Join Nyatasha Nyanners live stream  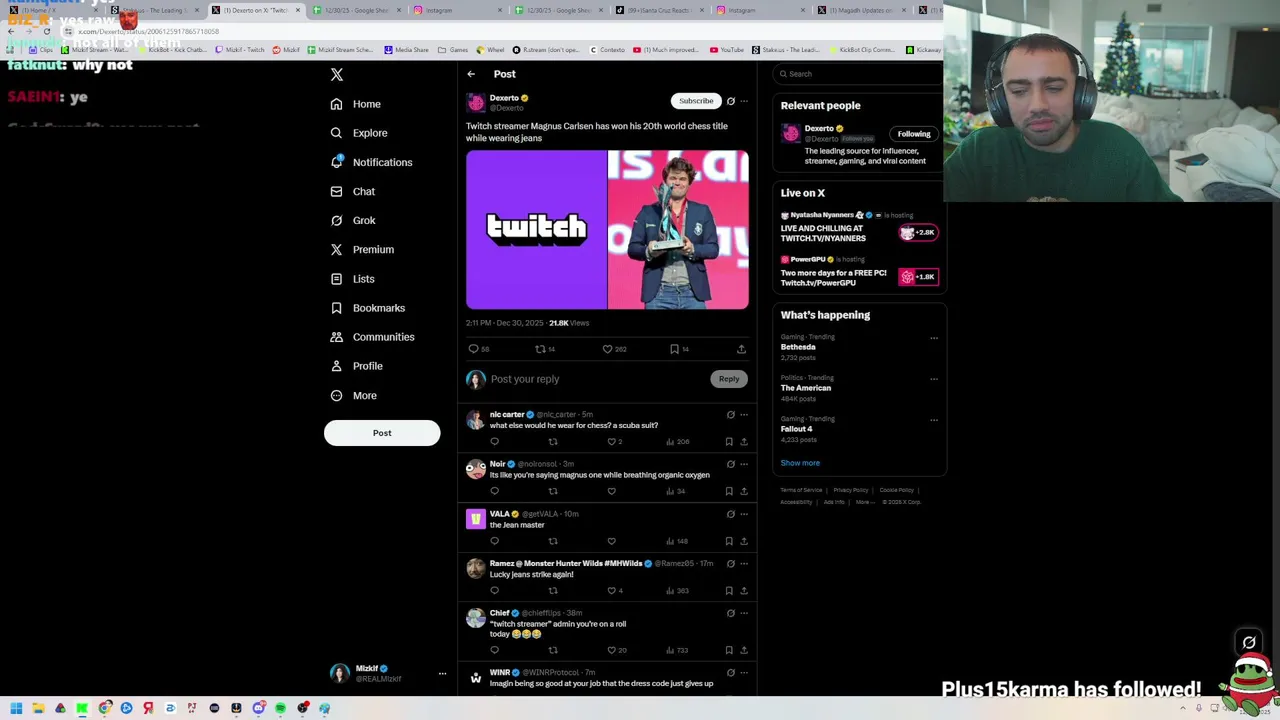point(860,229)
